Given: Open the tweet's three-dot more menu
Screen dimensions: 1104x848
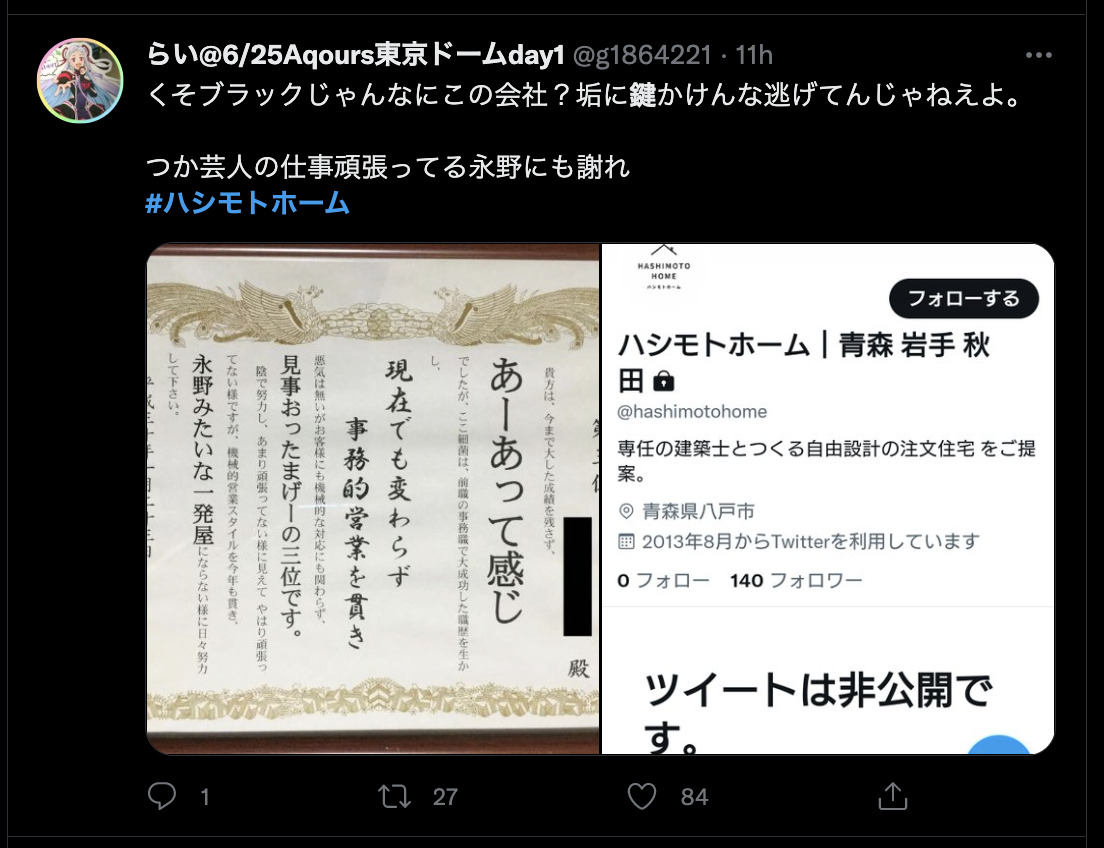Looking at the screenshot, I should pyautogui.click(x=1039, y=55).
